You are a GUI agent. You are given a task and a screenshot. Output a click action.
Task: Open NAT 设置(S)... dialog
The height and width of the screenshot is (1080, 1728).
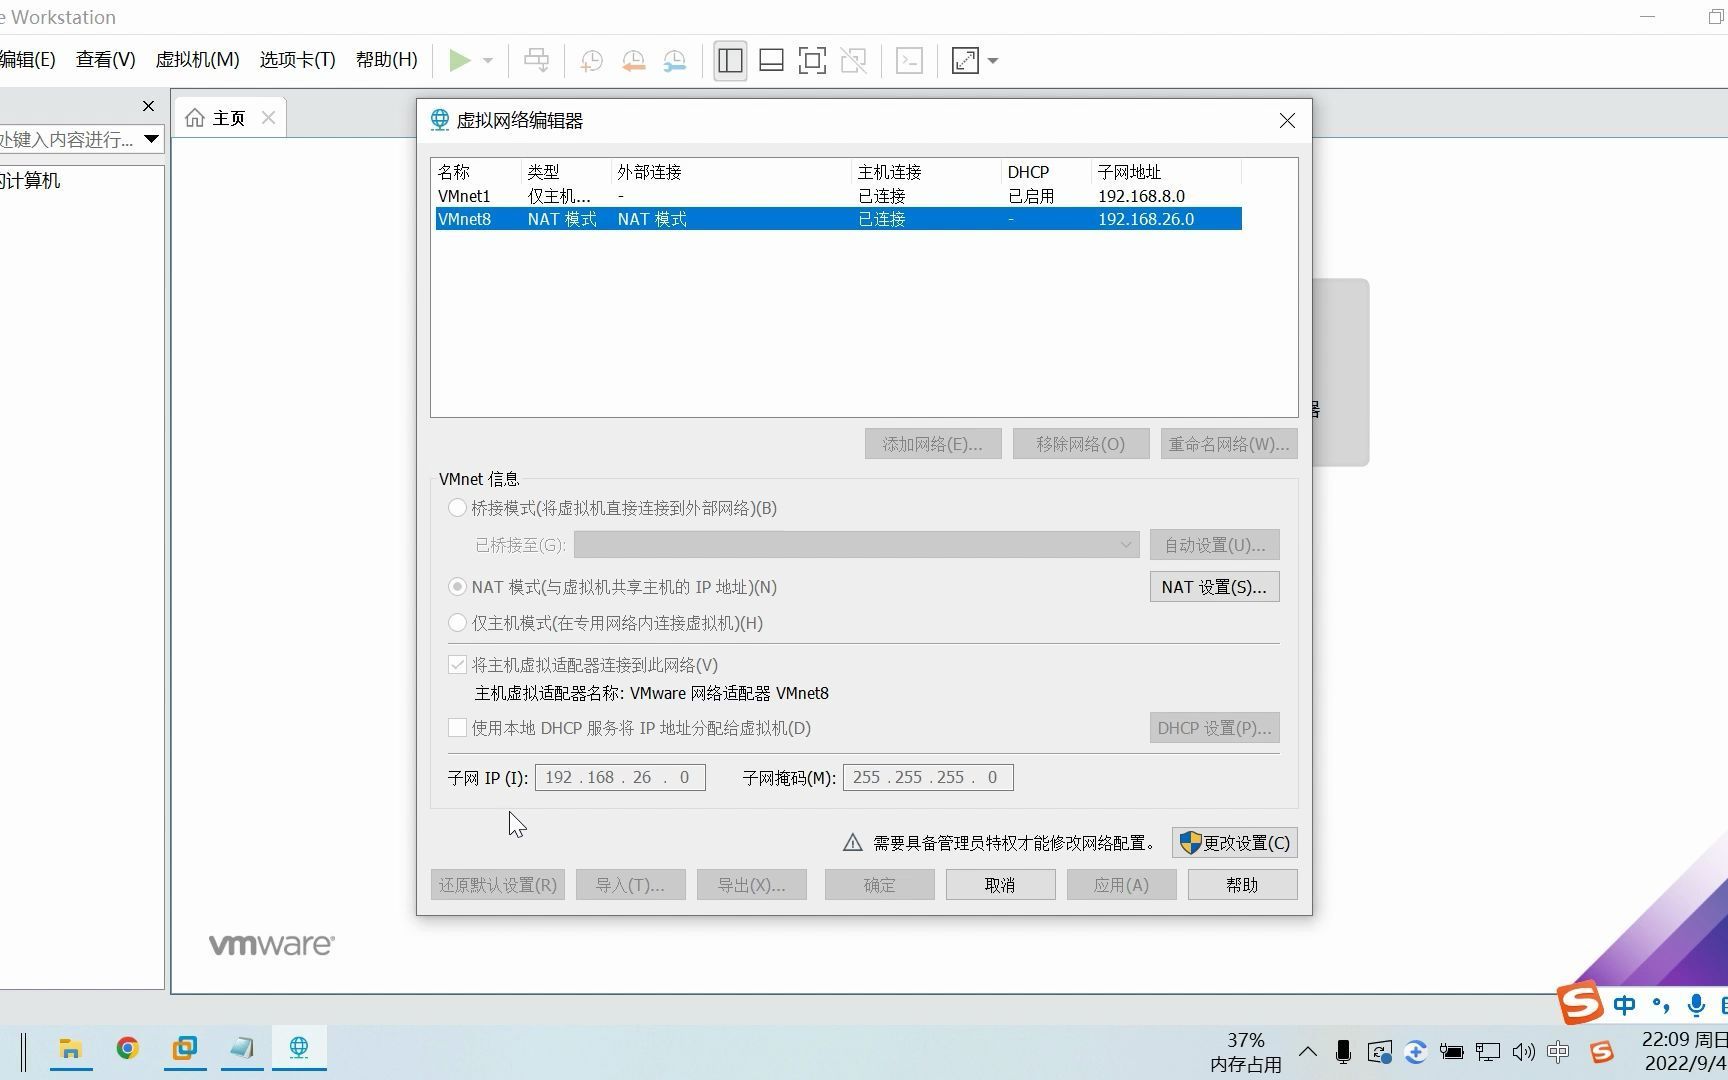pos(1215,587)
